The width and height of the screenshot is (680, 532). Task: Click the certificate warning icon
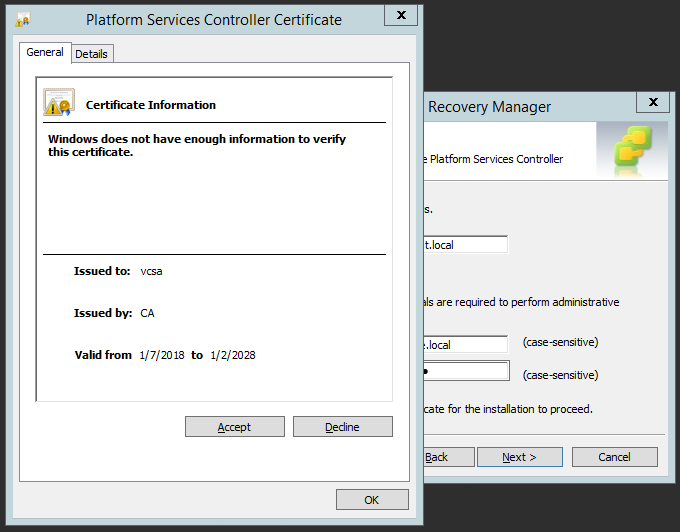pyautogui.click(x=58, y=102)
